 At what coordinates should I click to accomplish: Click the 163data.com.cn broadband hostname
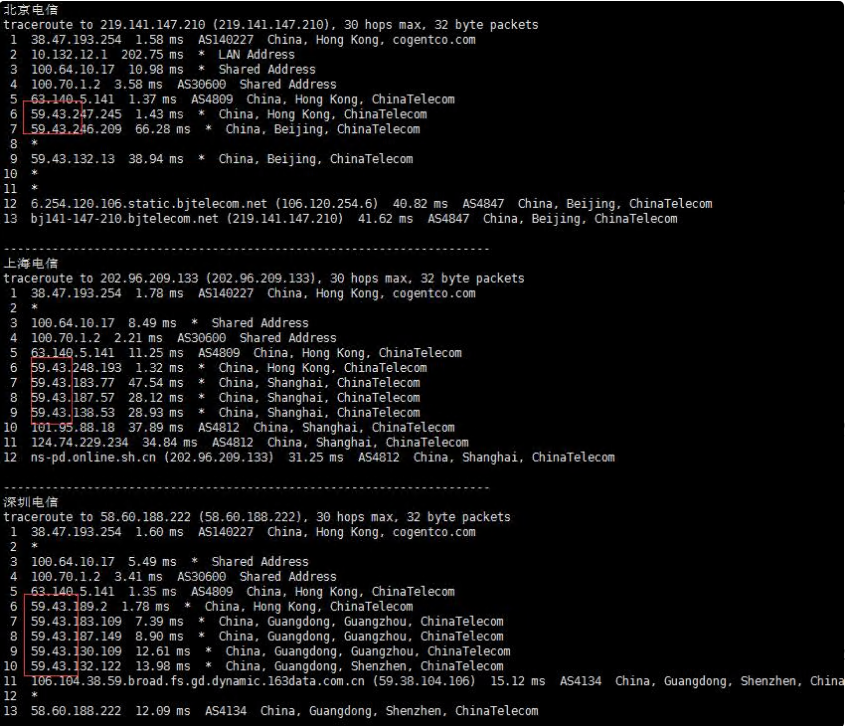(198, 681)
